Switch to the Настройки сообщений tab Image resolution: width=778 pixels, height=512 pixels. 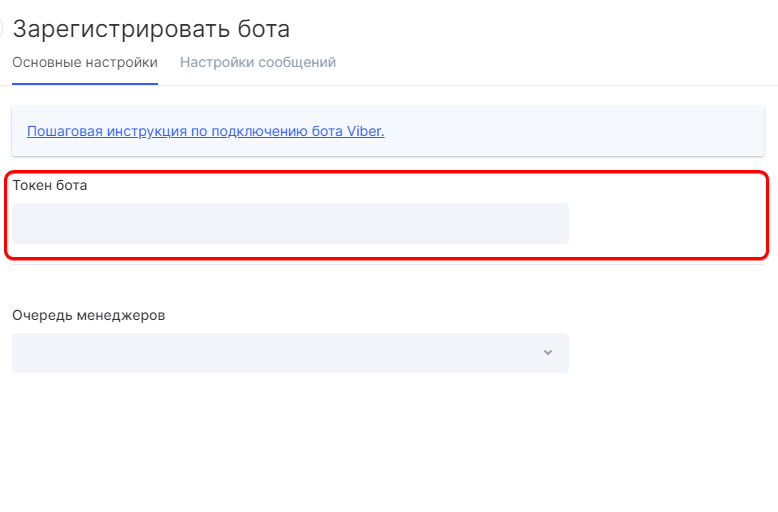(x=258, y=63)
